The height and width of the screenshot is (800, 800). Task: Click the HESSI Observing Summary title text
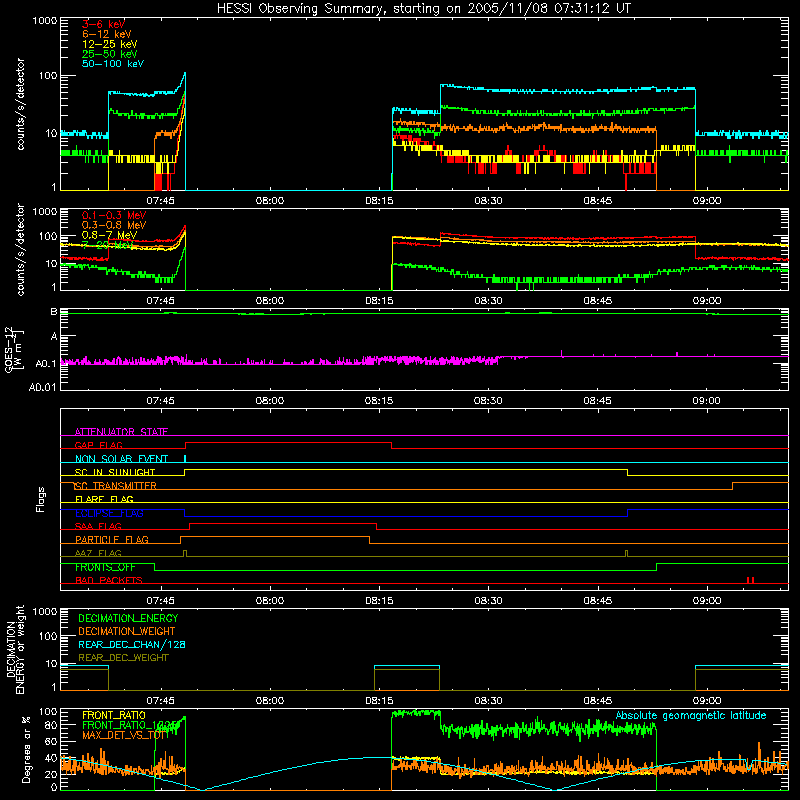point(424,9)
